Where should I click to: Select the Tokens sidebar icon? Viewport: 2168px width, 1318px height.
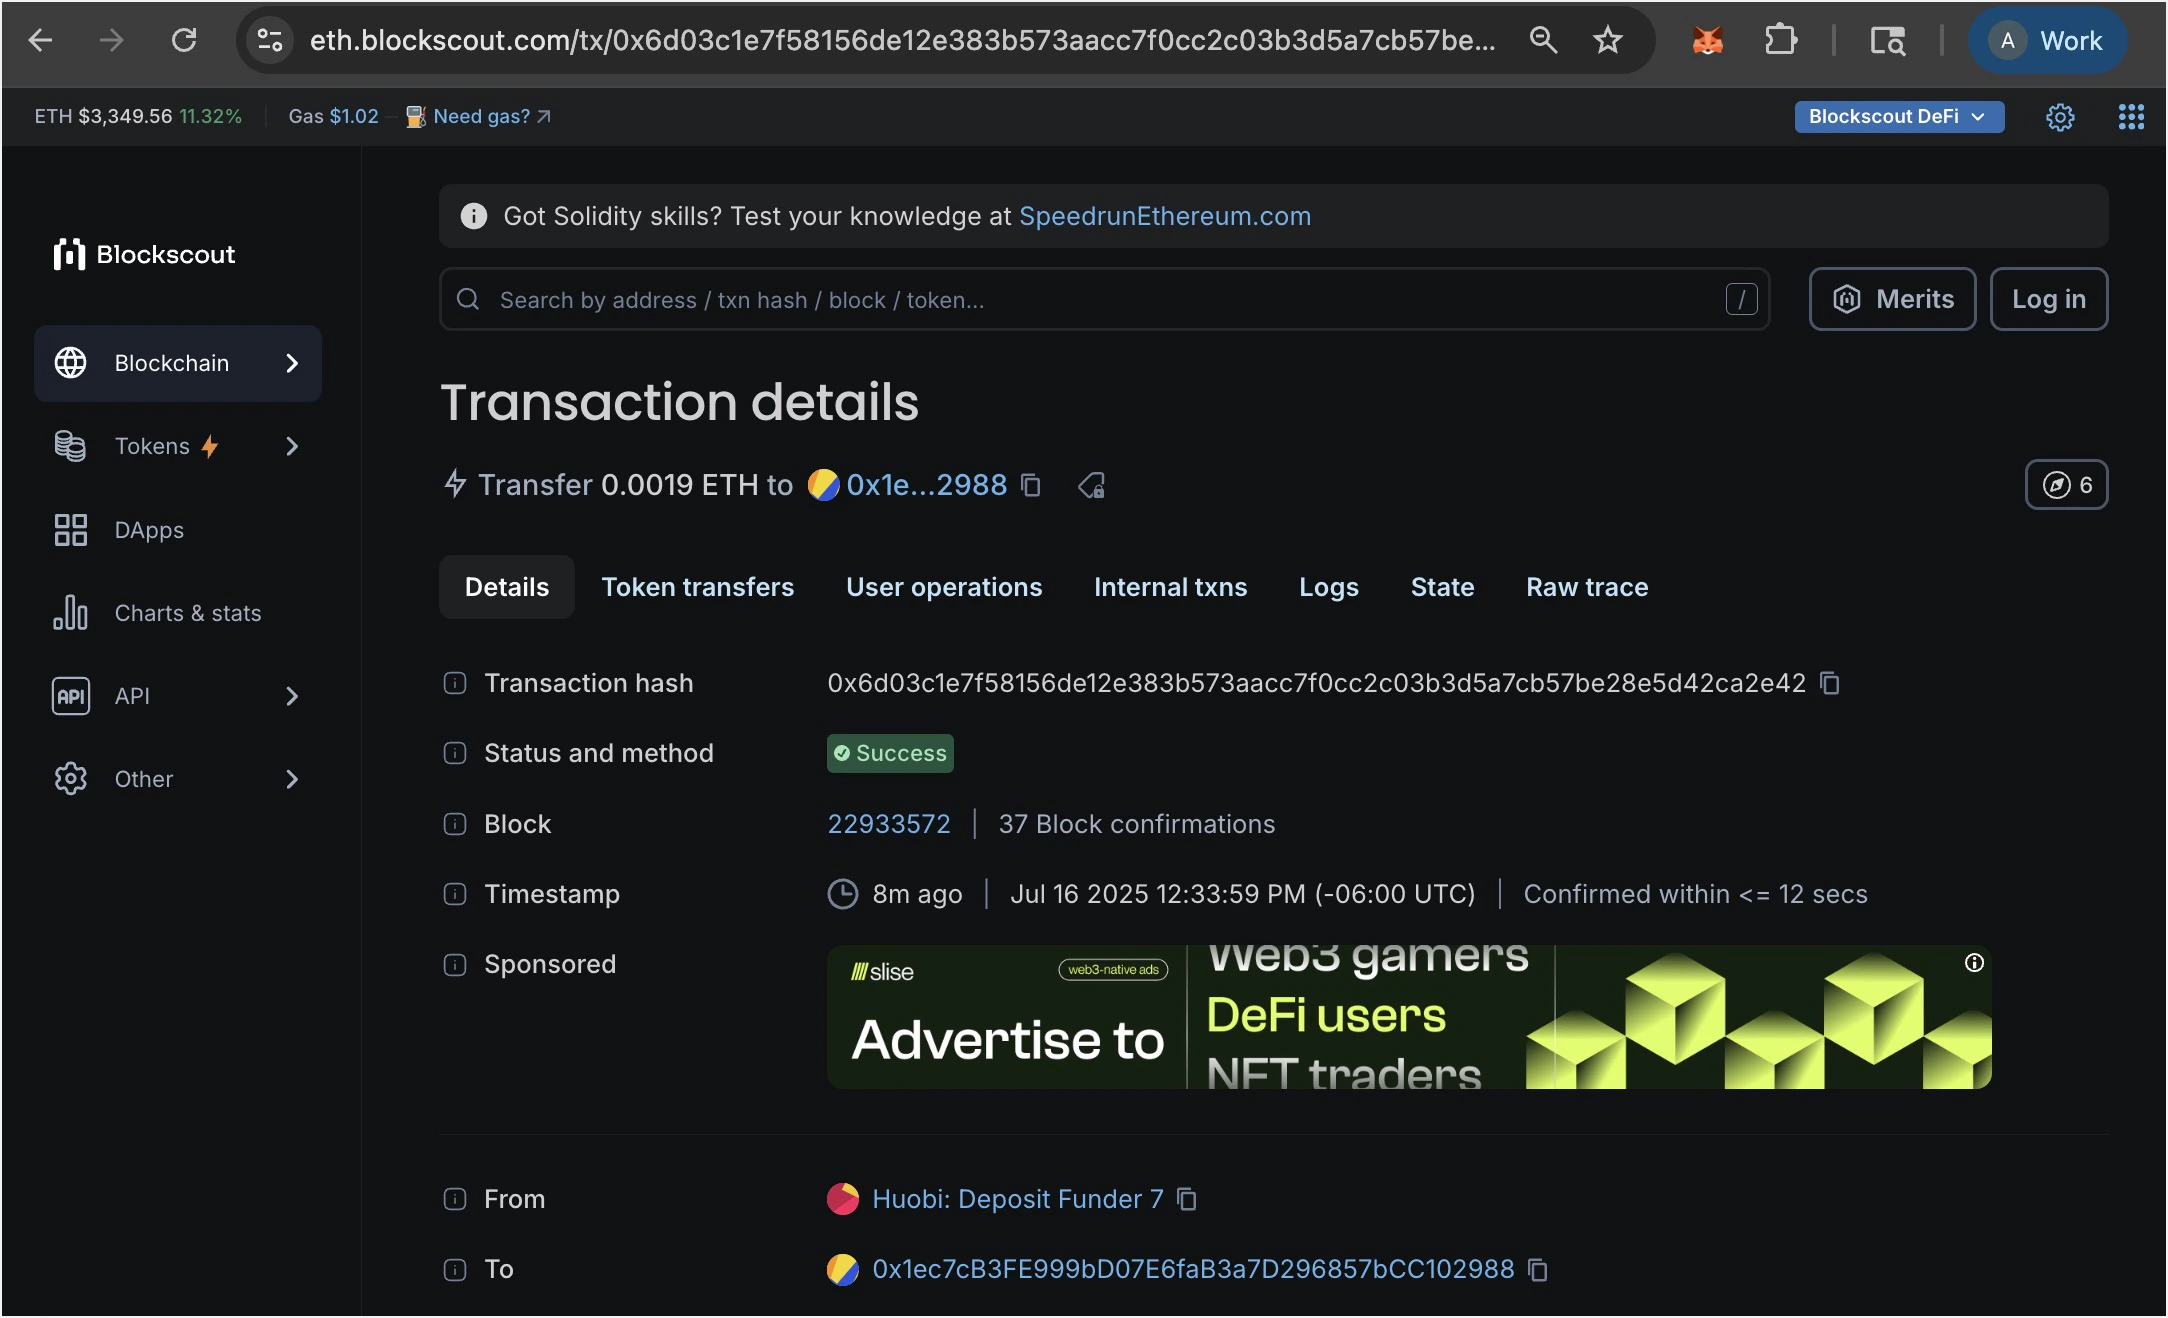point(70,446)
